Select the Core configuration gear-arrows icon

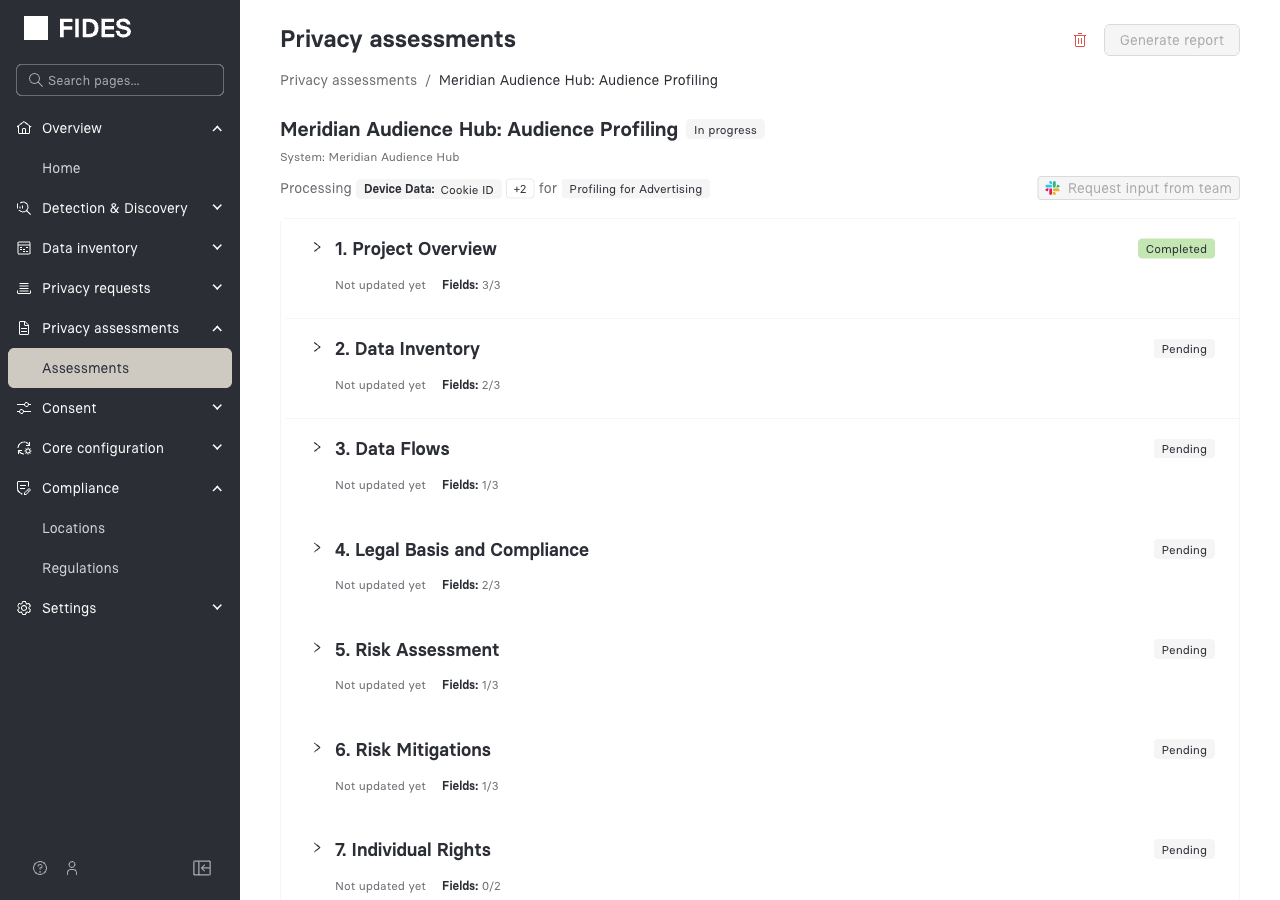coord(22,448)
